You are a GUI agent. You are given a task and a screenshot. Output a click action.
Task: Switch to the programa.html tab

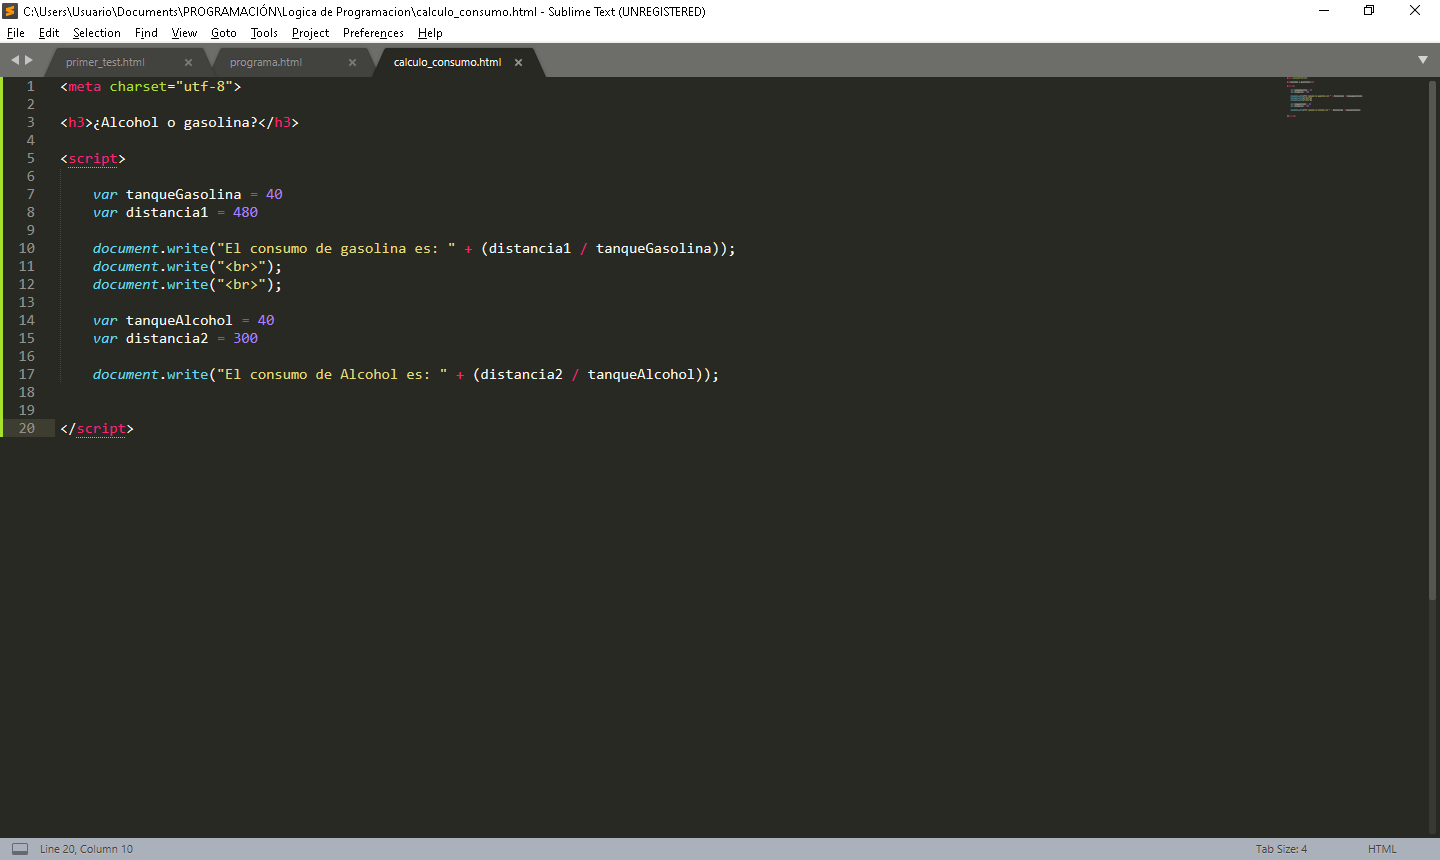266,62
